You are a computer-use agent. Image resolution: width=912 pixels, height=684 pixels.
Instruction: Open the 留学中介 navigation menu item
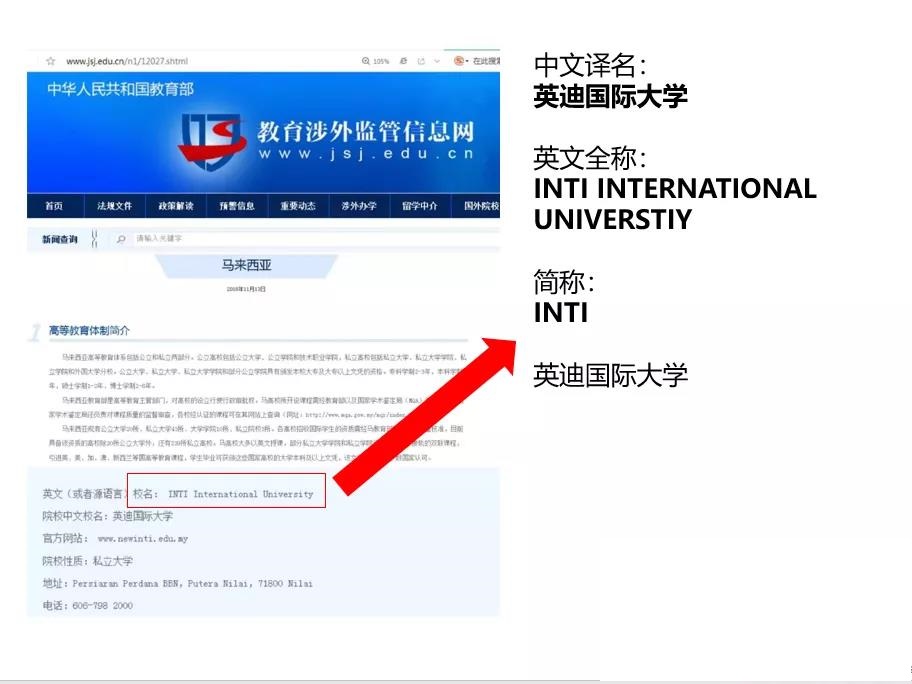(420, 206)
